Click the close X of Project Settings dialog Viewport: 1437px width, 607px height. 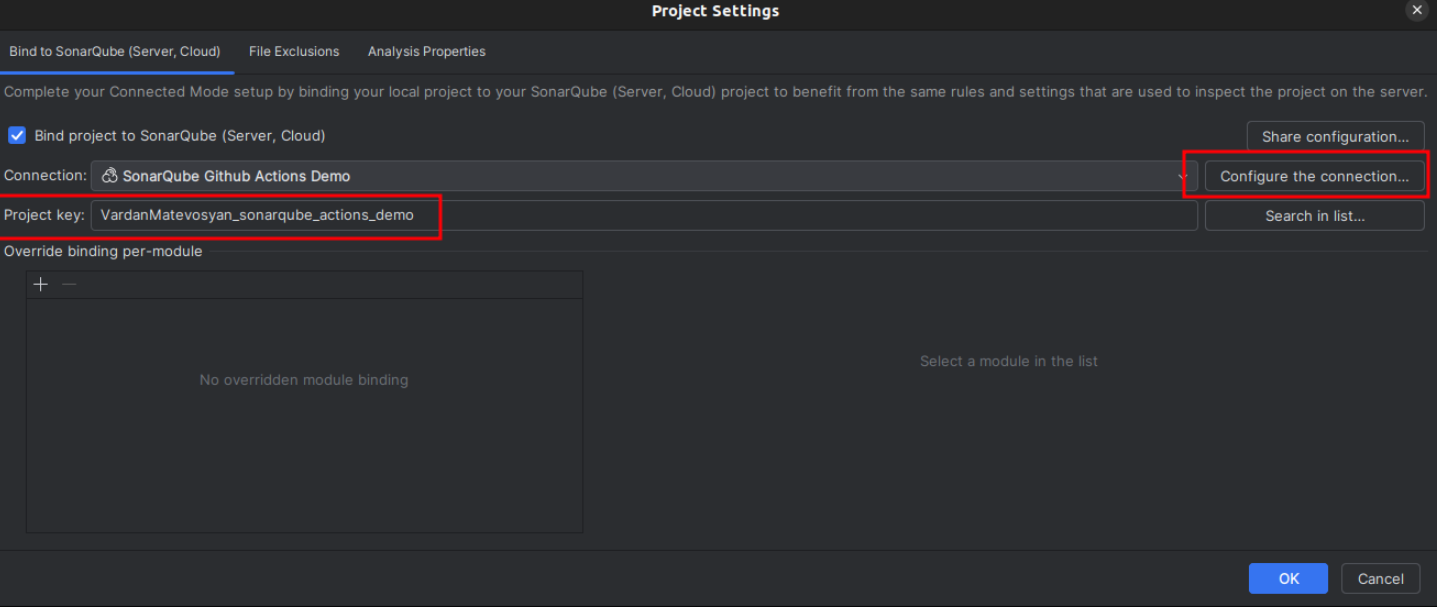pyautogui.click(x=1417, y=11)
